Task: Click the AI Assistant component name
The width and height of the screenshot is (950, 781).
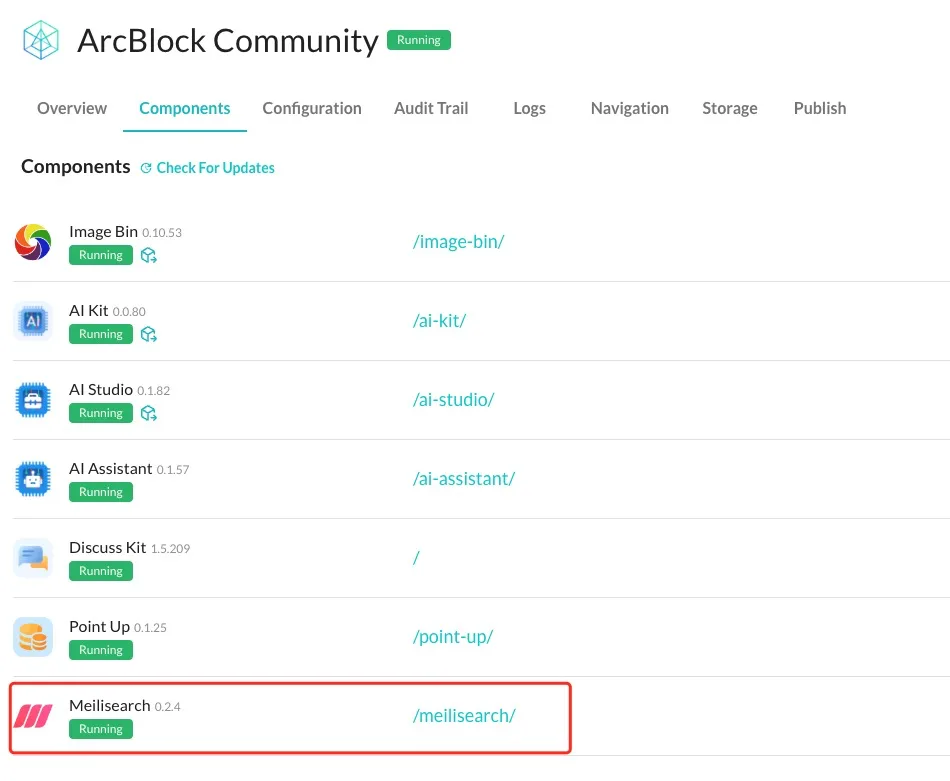Action: [111, 468]
